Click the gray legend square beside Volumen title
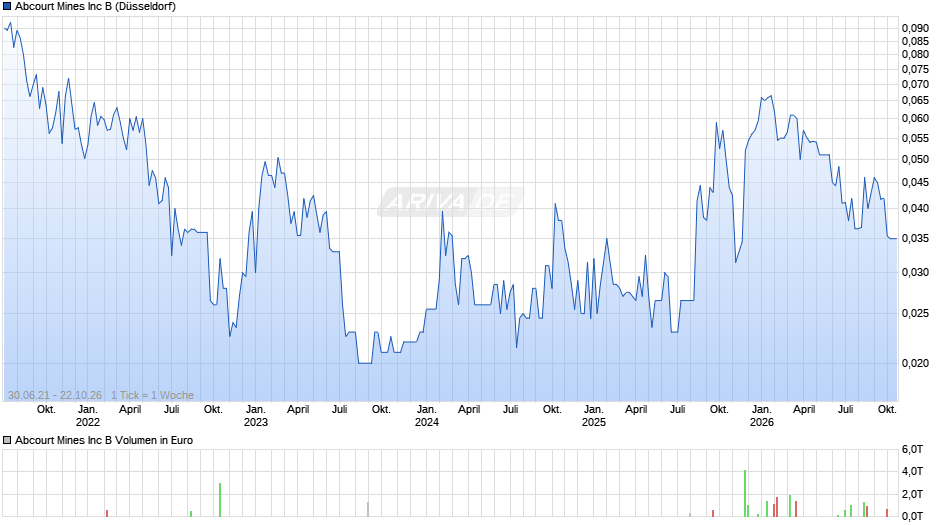 click(x=7, y=440)
